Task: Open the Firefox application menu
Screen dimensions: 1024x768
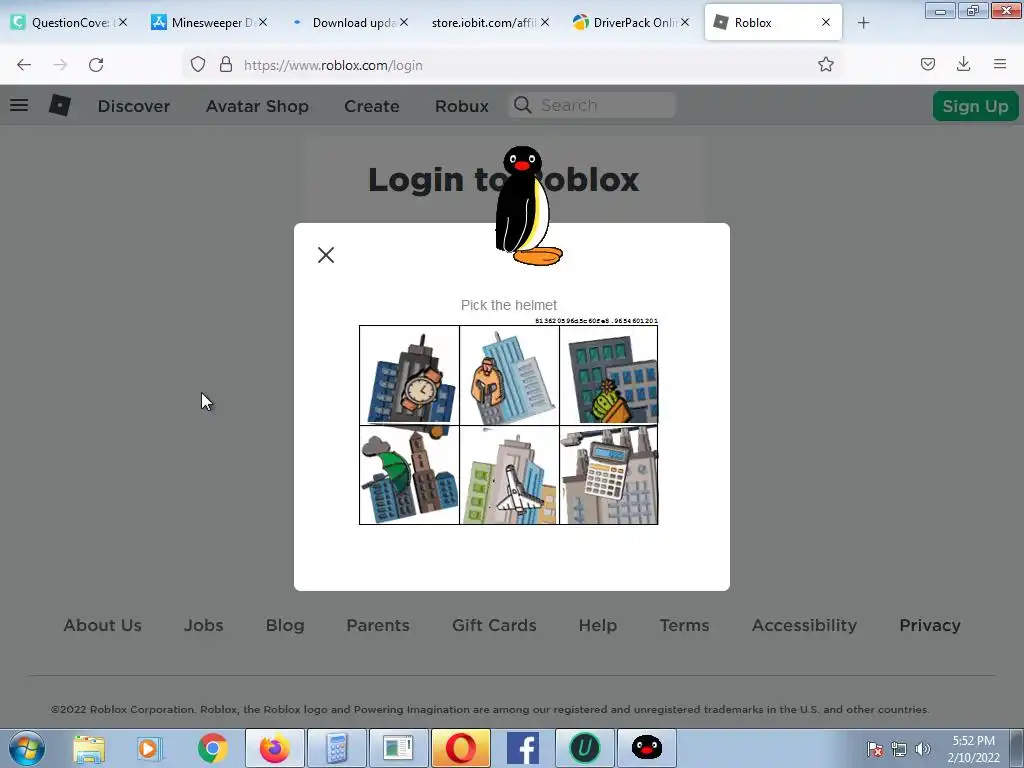Action: tap(1000, 64)
